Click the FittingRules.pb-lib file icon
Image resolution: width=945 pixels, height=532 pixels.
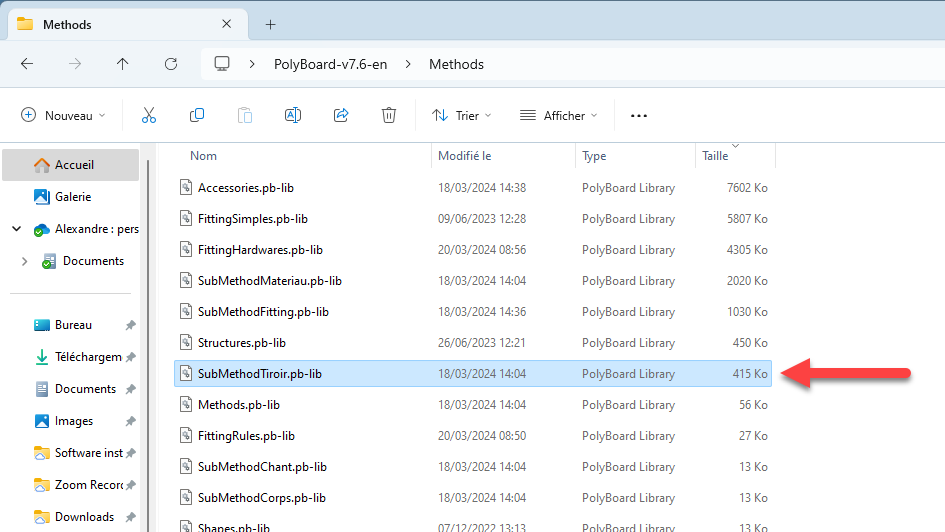tap(186, 436)
